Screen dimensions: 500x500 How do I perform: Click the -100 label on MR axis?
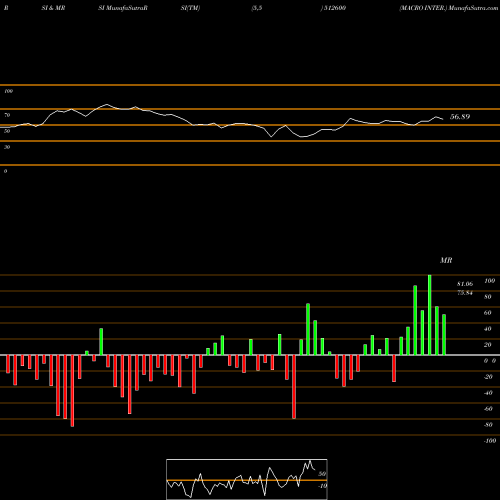click(490, 441)
